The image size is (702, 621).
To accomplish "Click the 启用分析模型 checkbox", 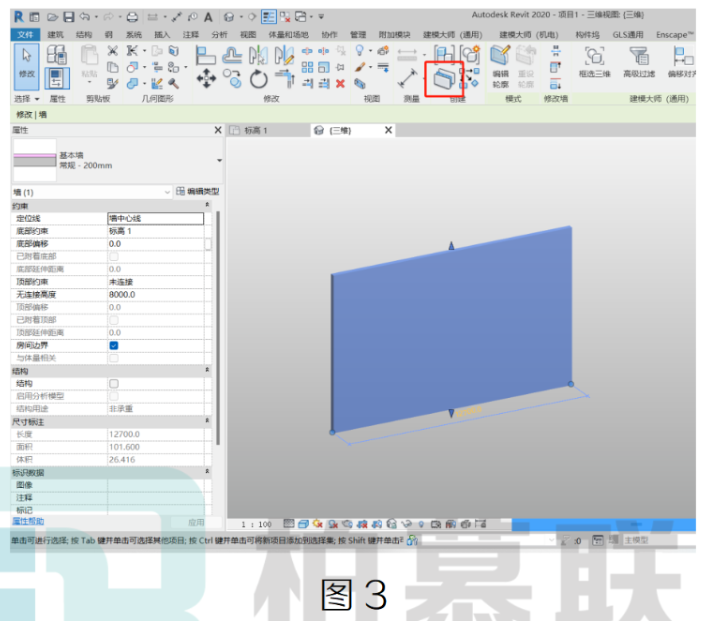I will pyautogui.click(x=114, y=396).
